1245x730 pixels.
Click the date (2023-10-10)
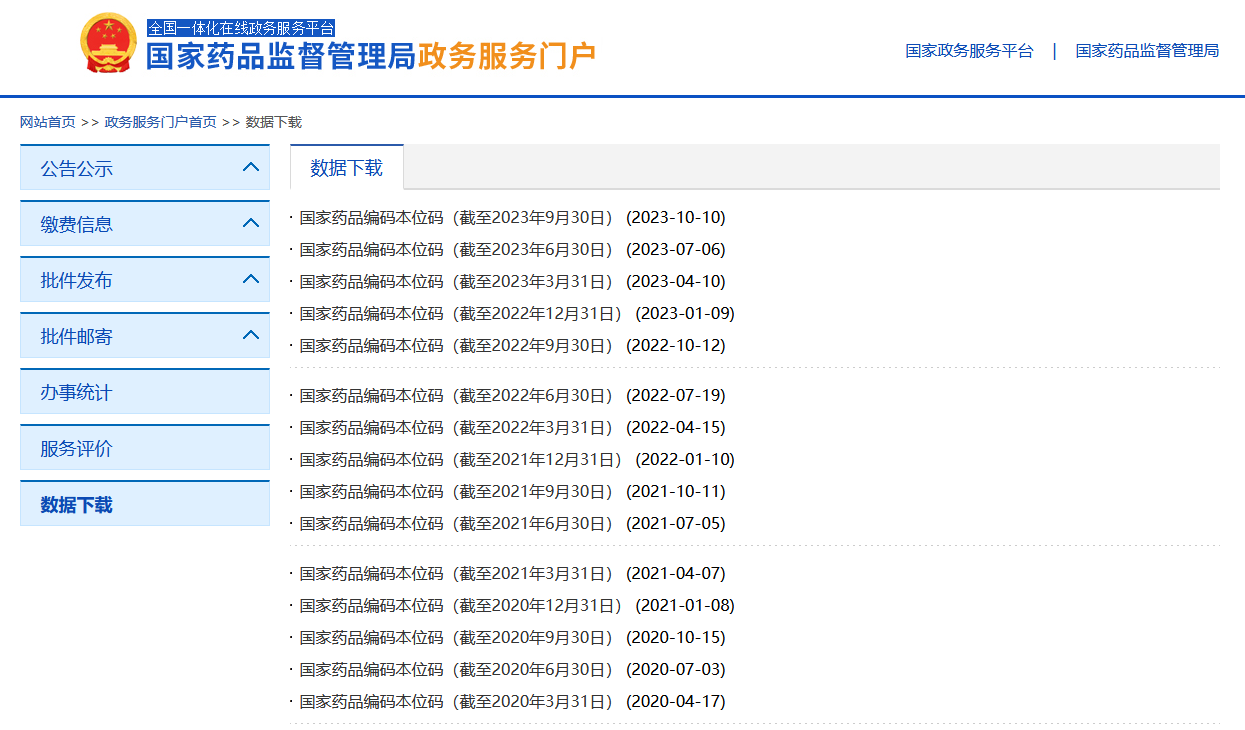676,217
